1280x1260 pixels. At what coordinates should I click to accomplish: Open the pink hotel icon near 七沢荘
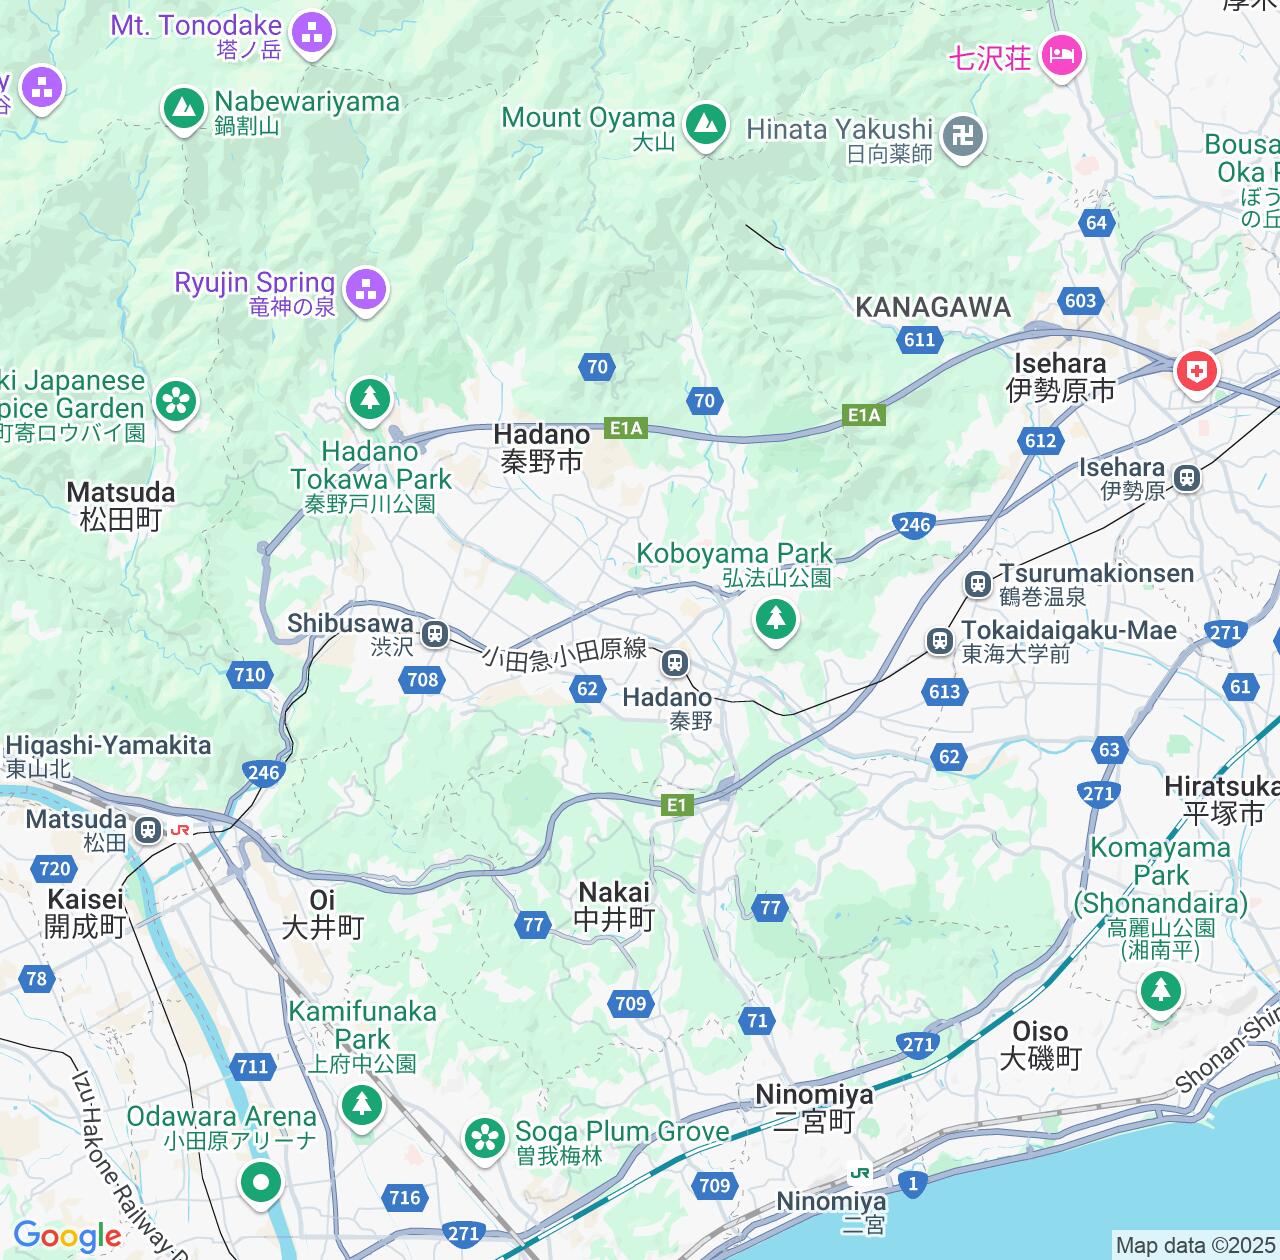pyautogui.click(x=1062, y=53)
